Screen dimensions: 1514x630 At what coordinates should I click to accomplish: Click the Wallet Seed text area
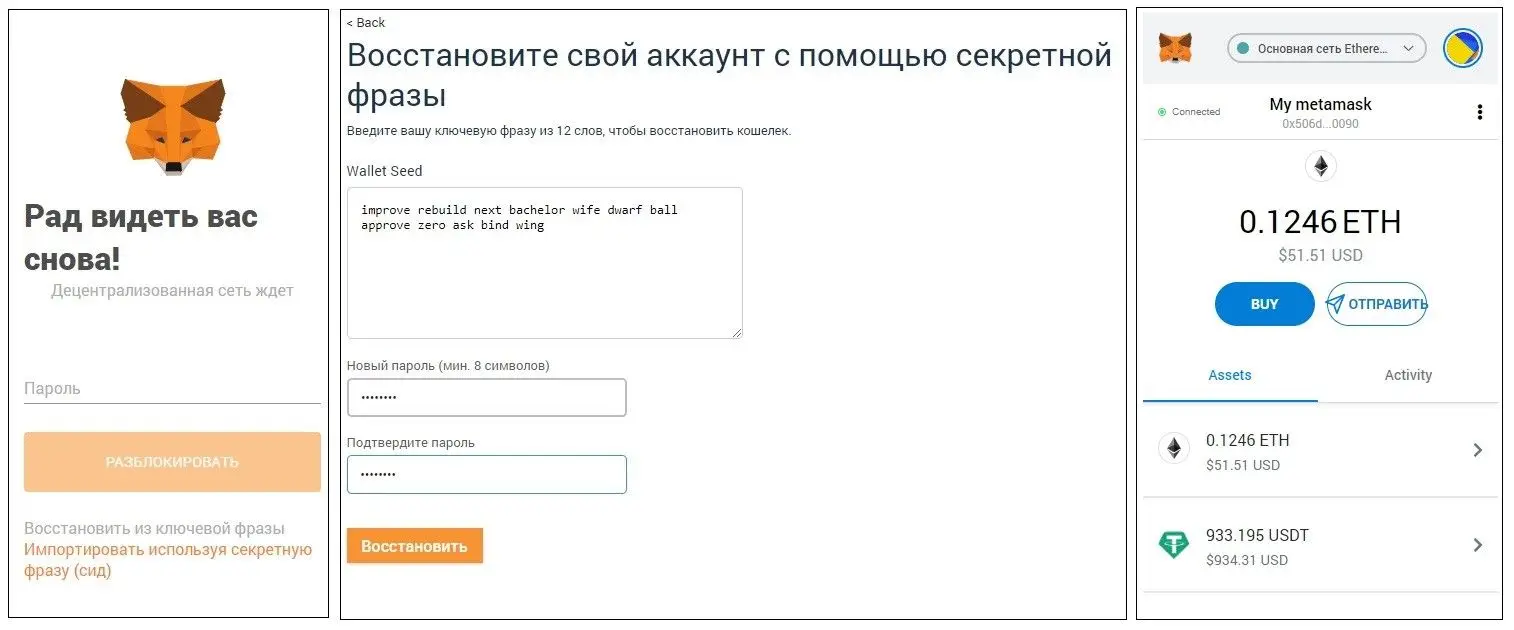point(545,263)
